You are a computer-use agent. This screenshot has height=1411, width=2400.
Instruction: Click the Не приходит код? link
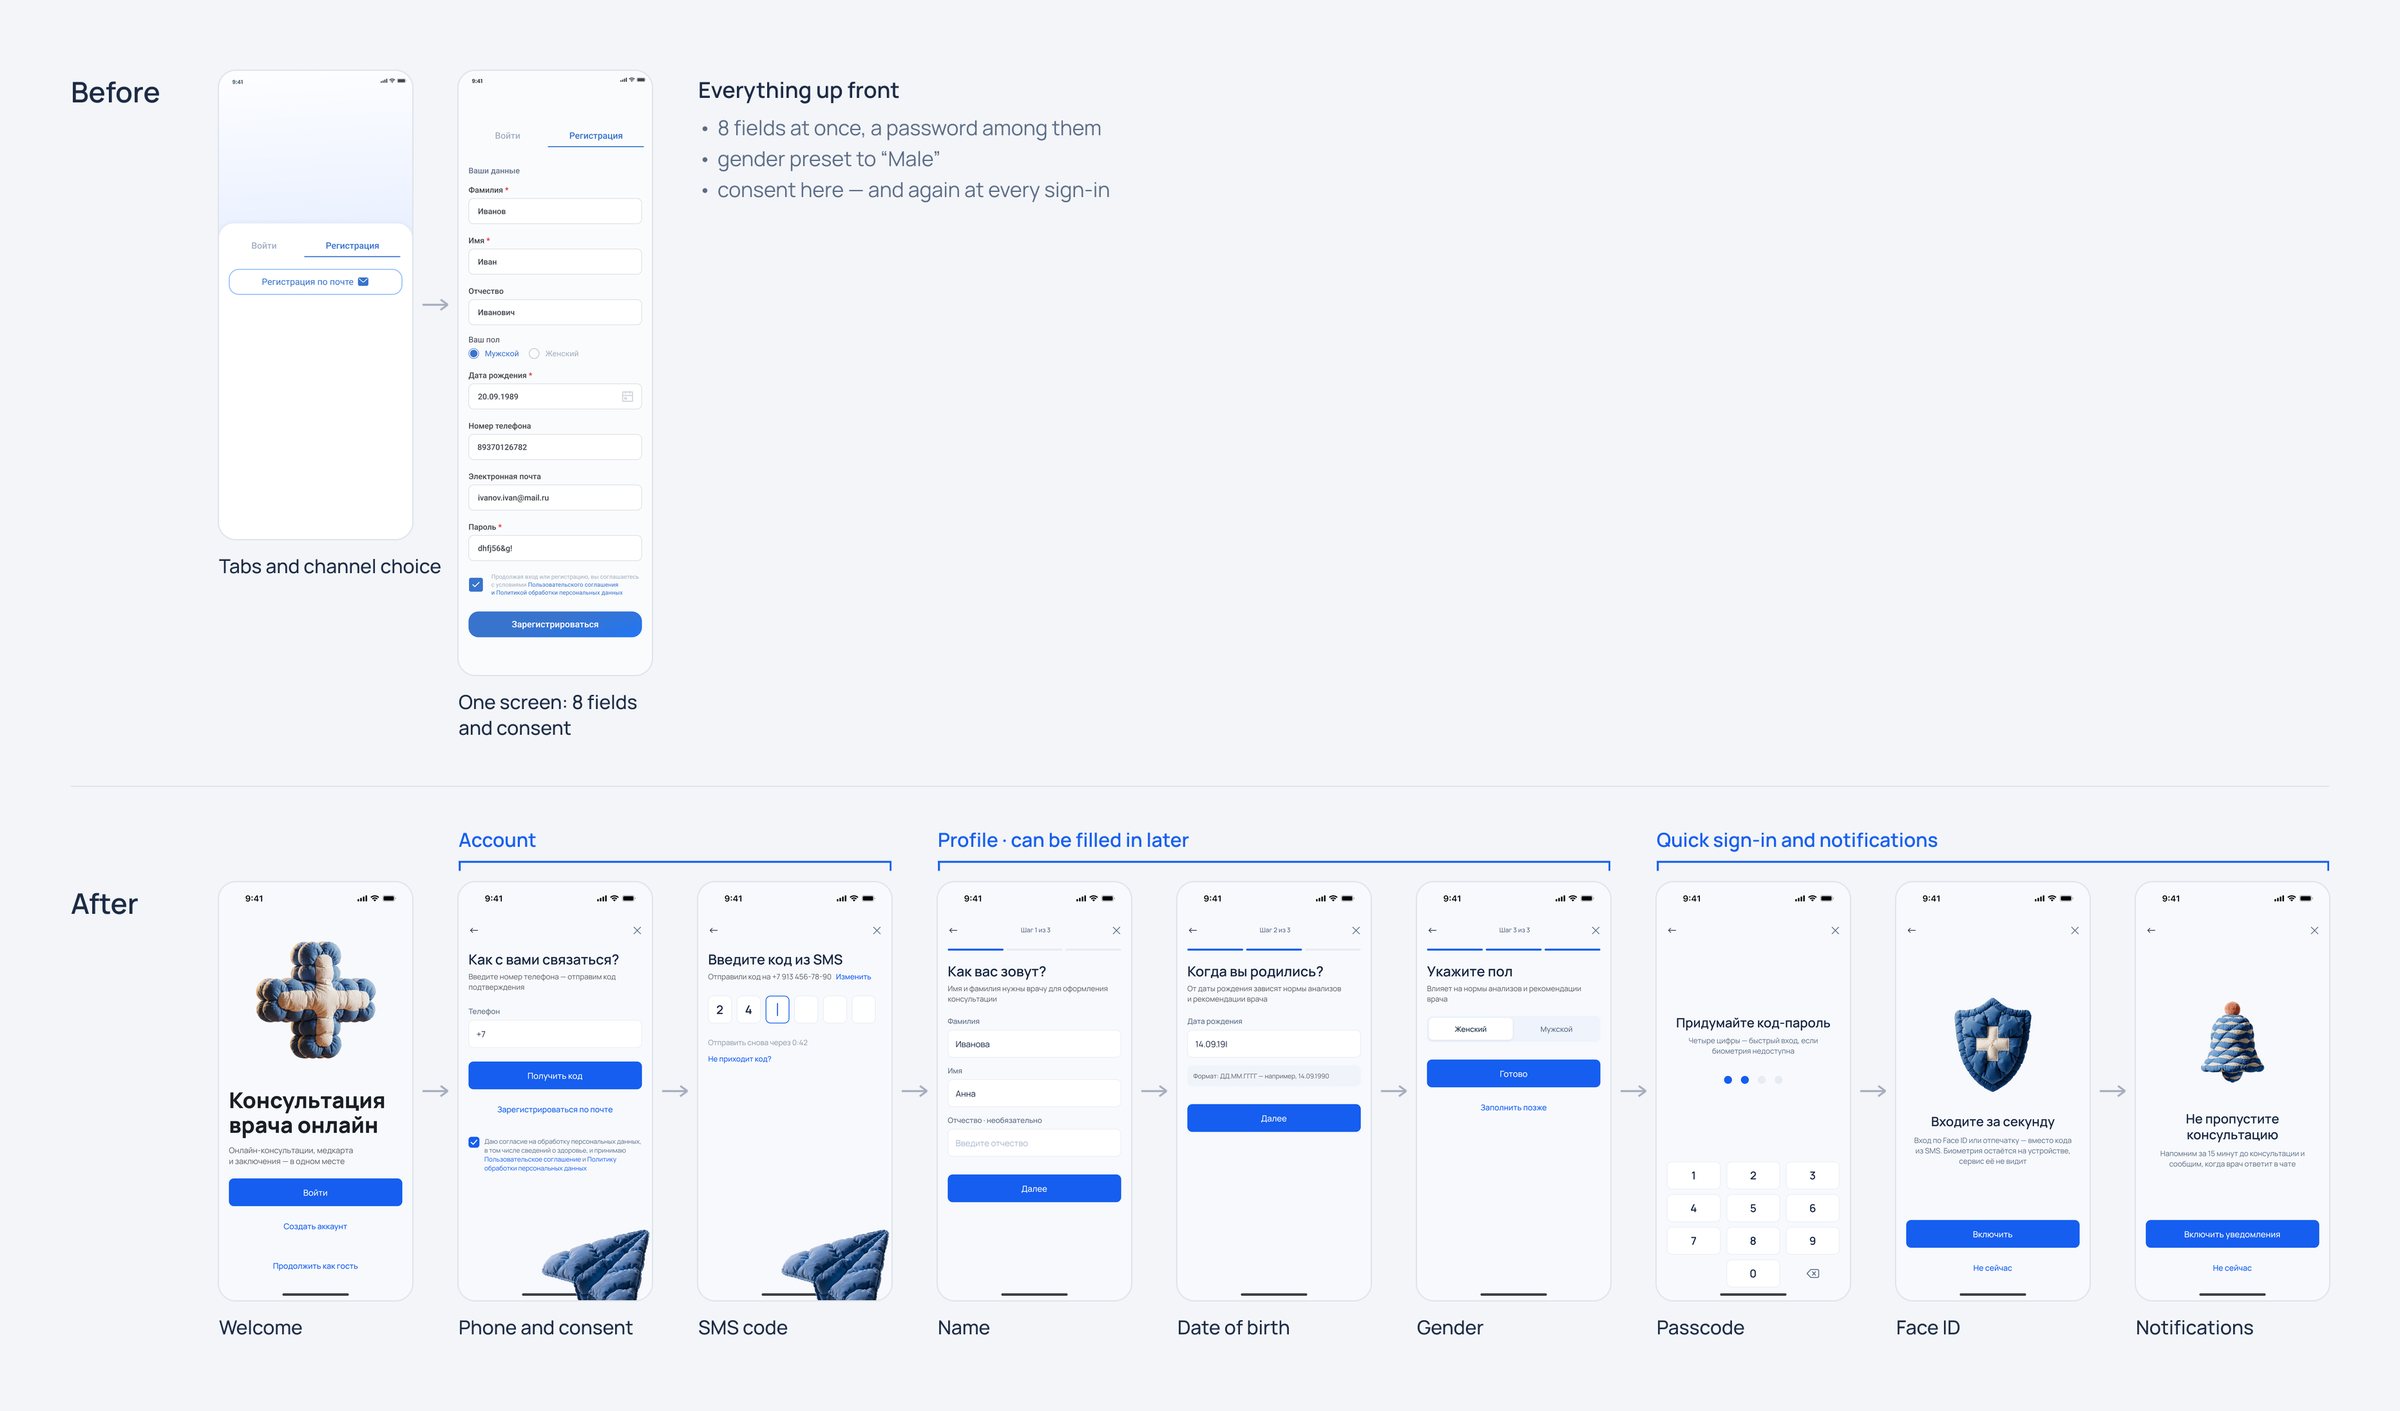click(739, 1059)
